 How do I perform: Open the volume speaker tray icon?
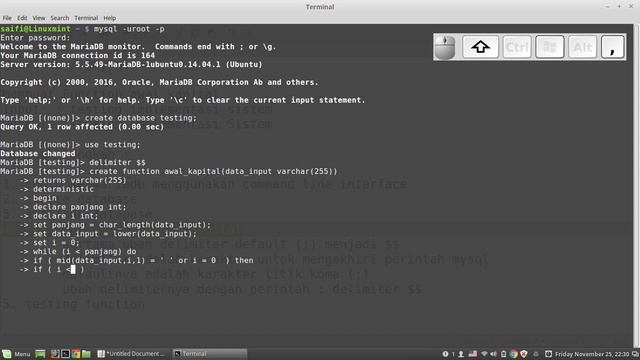[x=493, y=354]
